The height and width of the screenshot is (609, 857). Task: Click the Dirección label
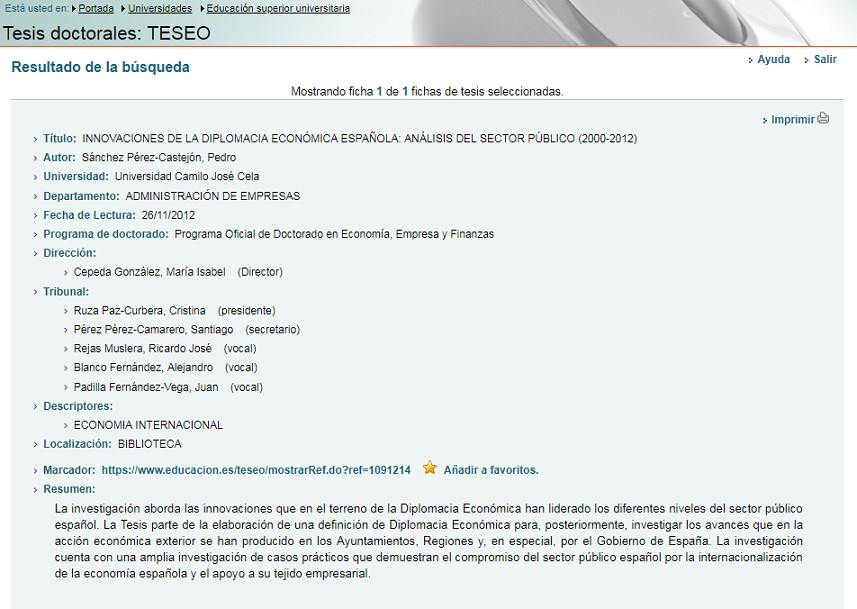(x=70, y=253)
